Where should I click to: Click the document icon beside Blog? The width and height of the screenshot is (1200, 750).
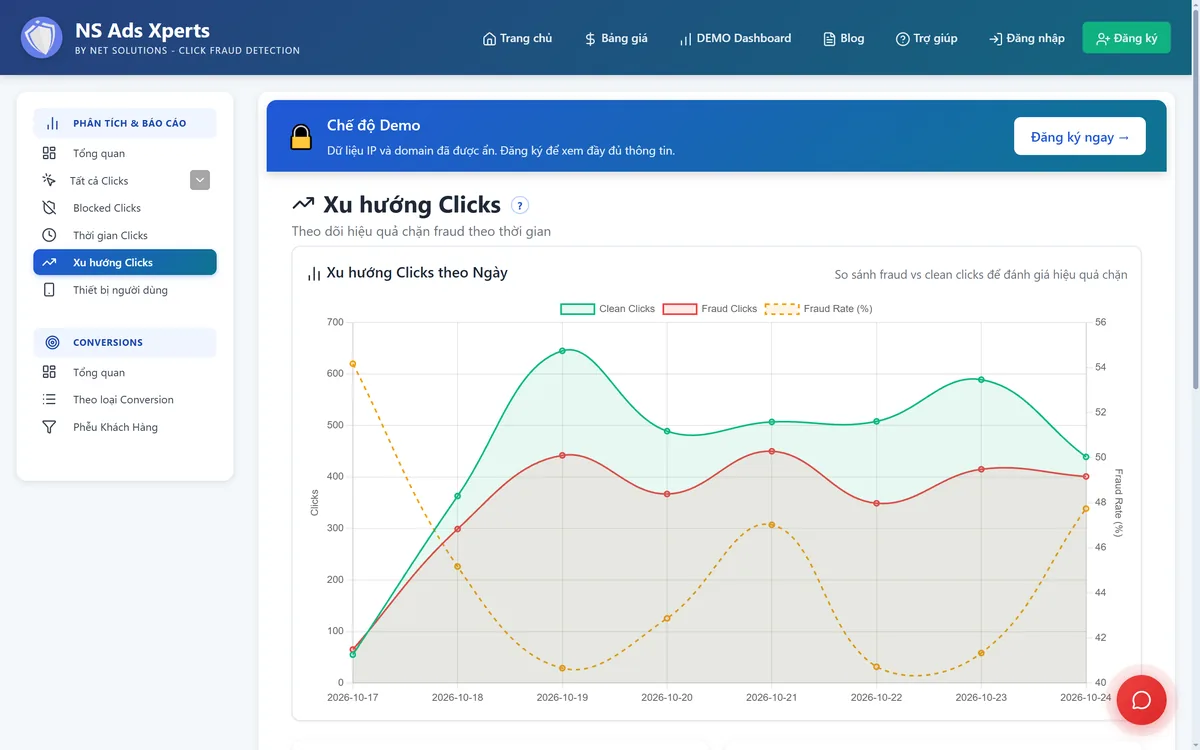point(829,39)
